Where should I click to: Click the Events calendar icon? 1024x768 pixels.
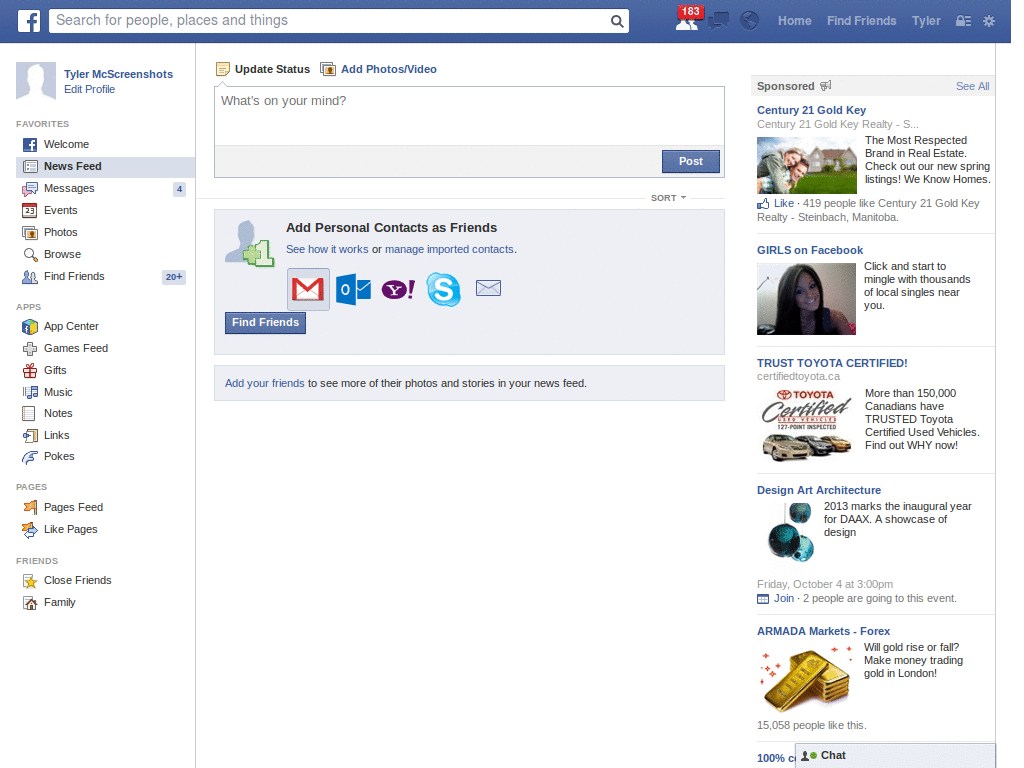point(30,211)
